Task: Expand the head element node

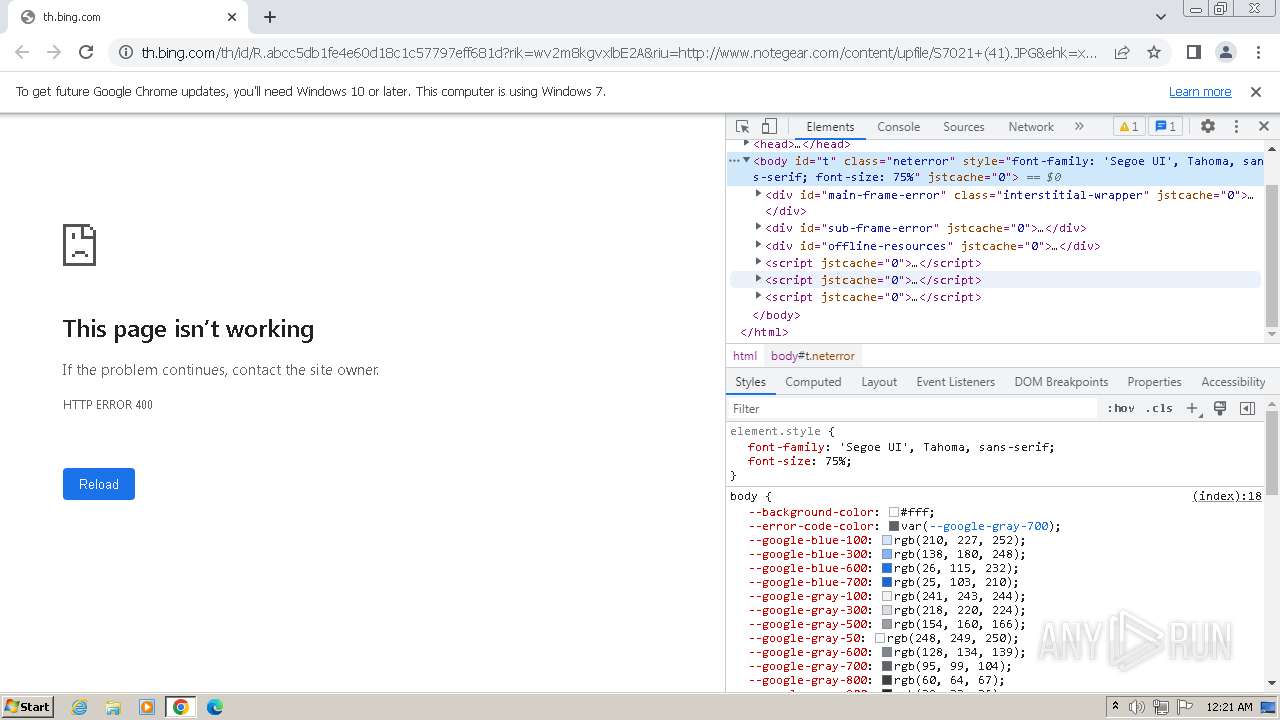Action: 746,144
